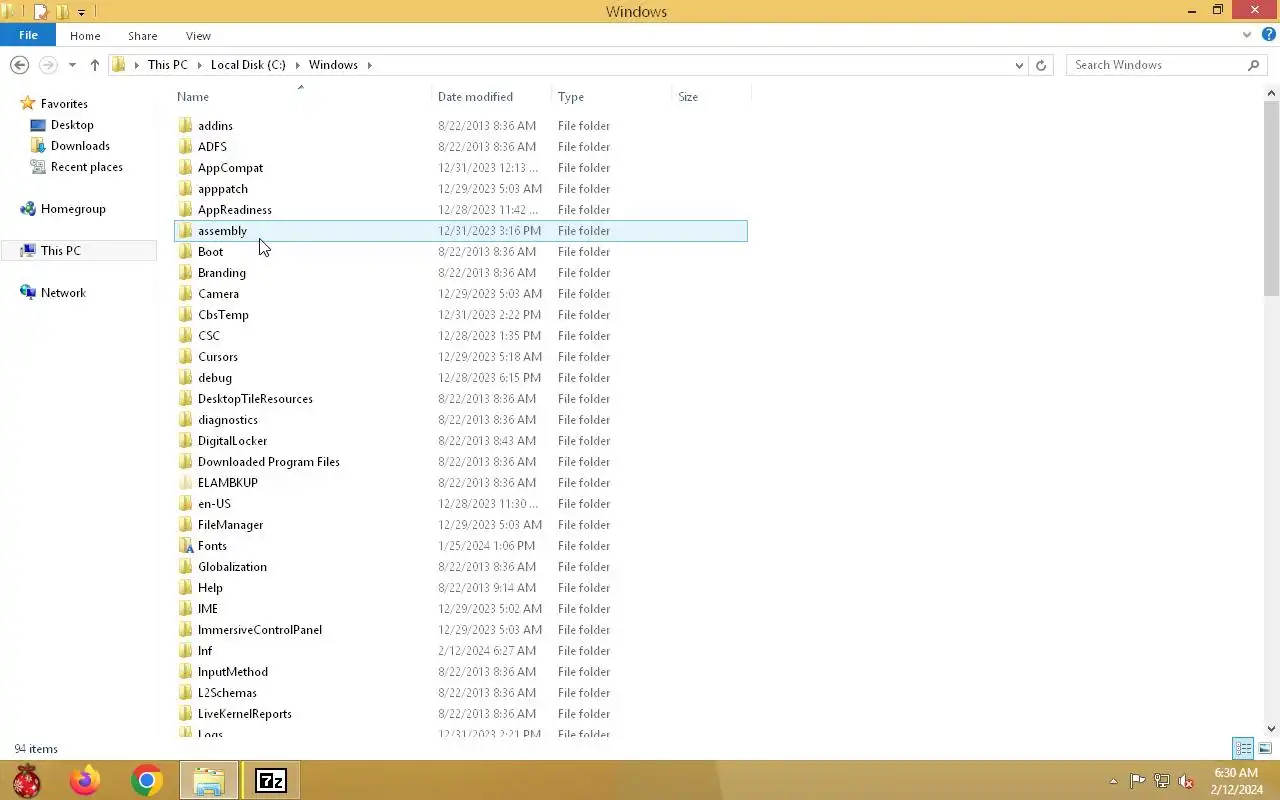The image size is (1280, 800).
Task: Click the Boot folder icon
Action: [185, 251]
